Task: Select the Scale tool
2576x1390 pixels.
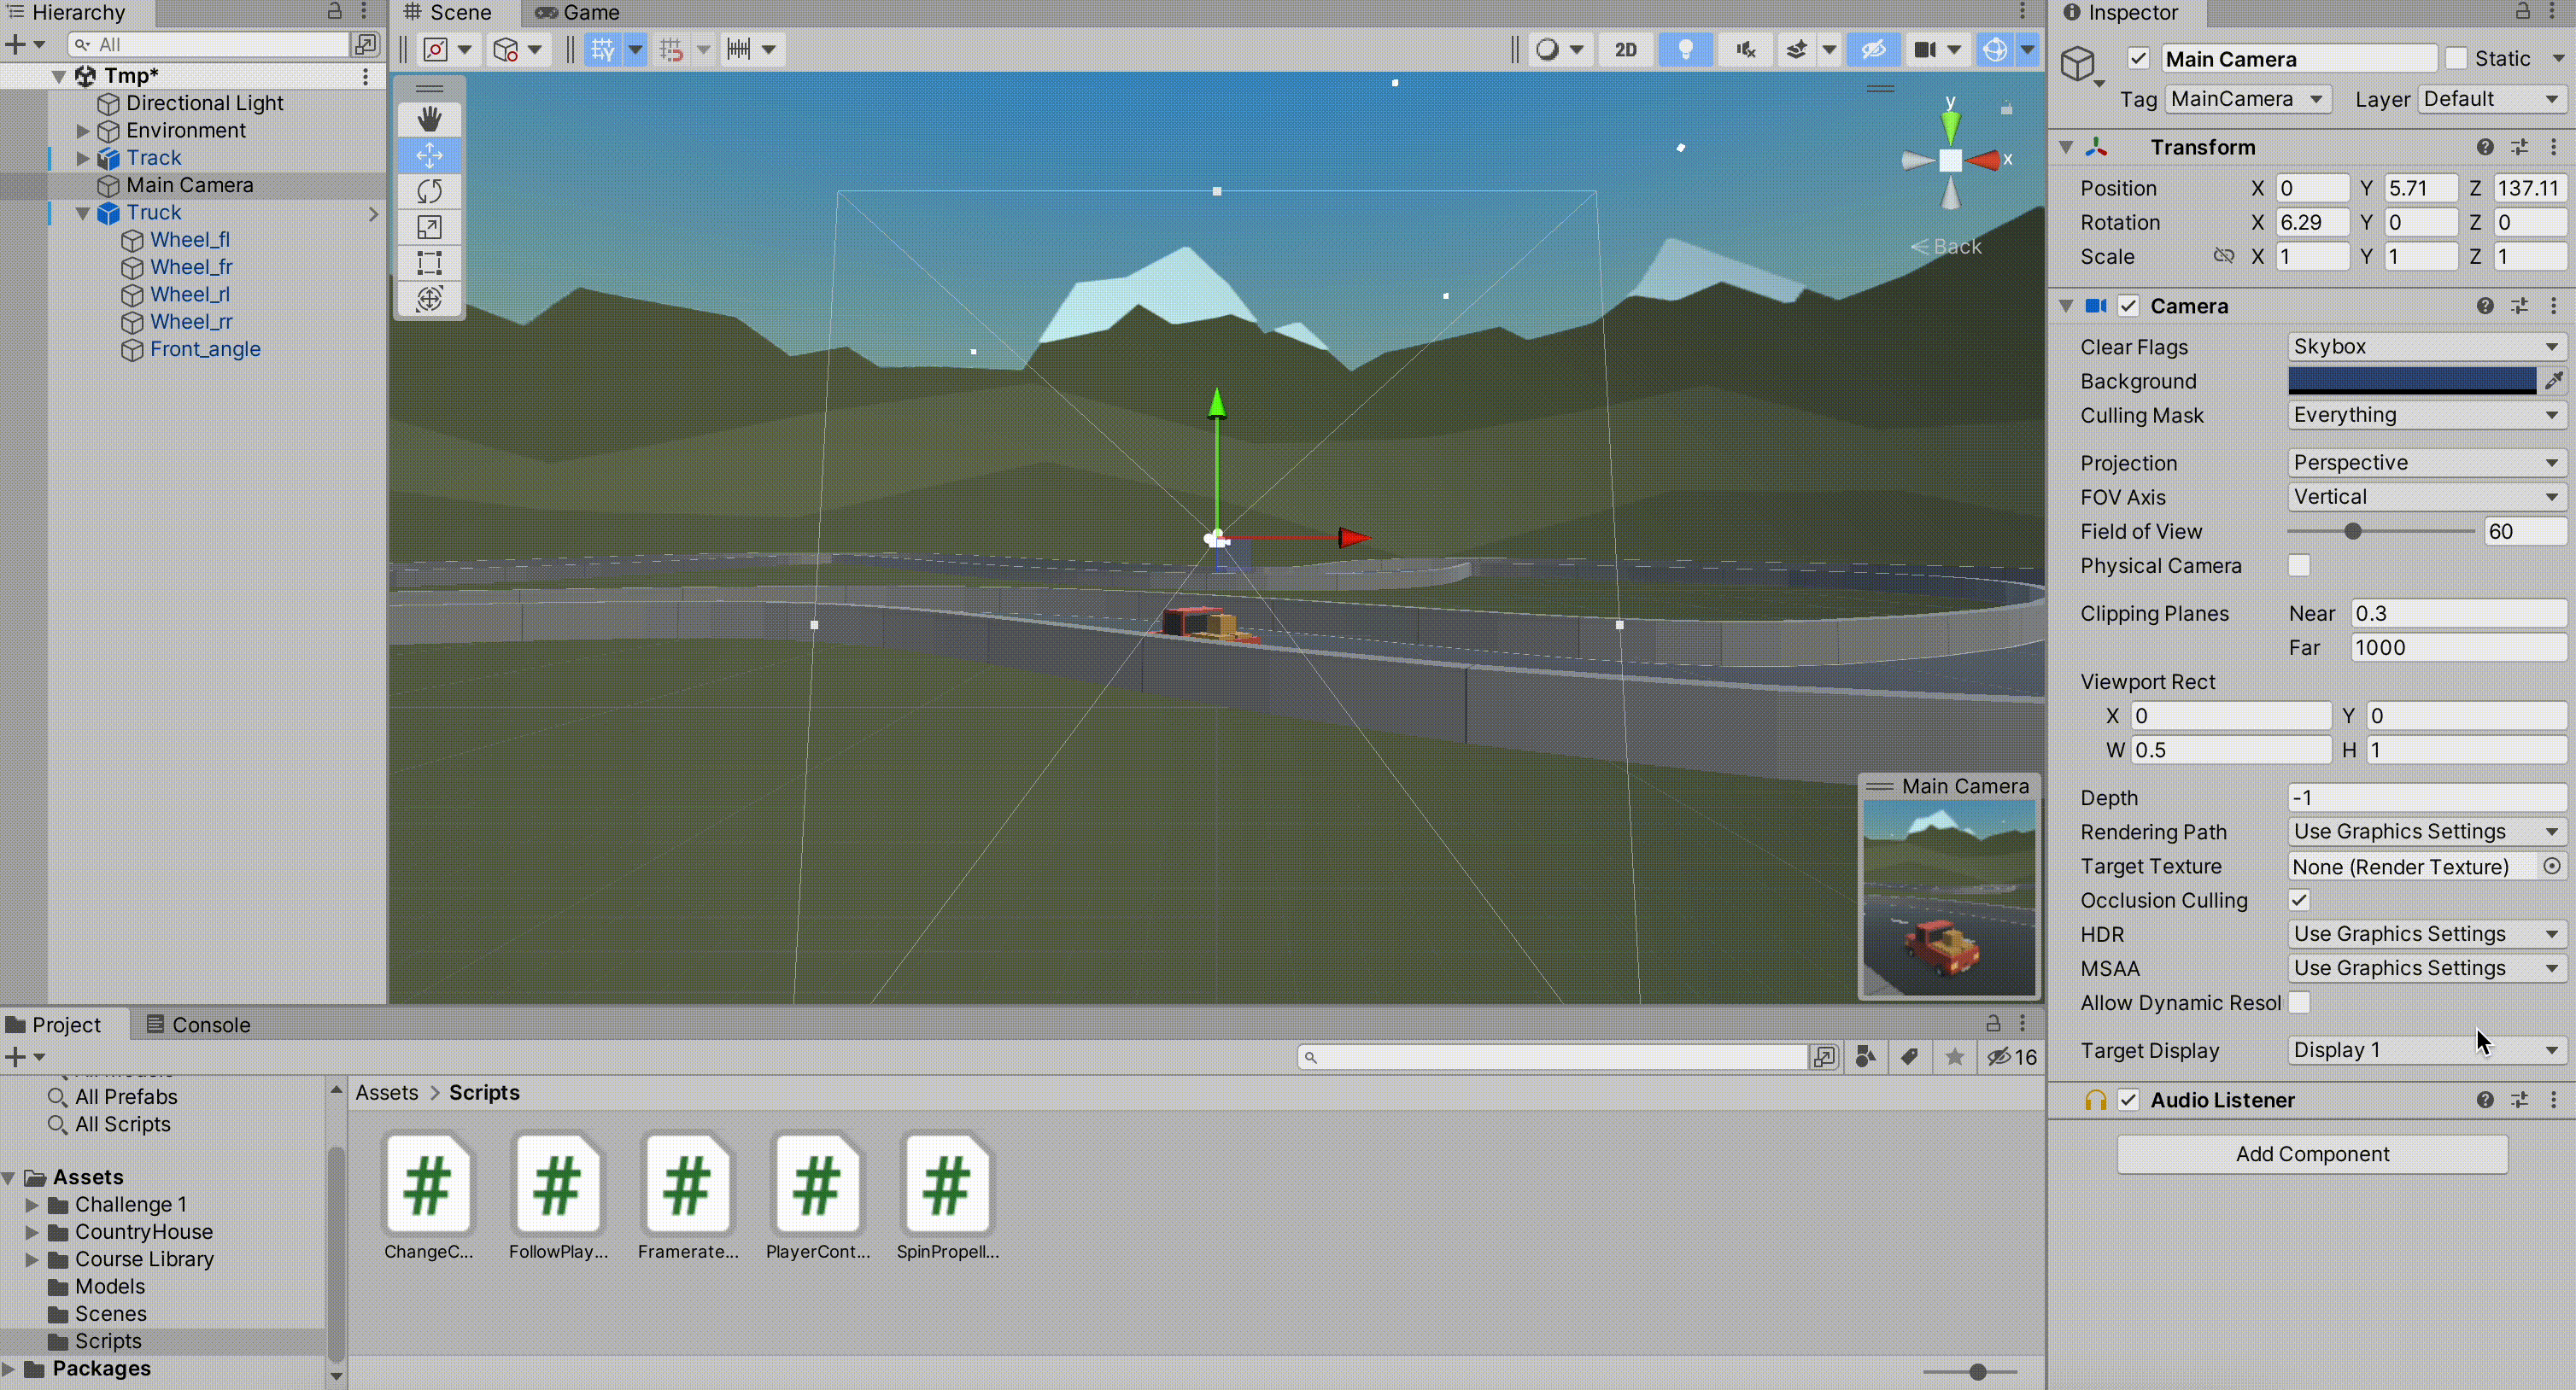Action: point(429,227)
